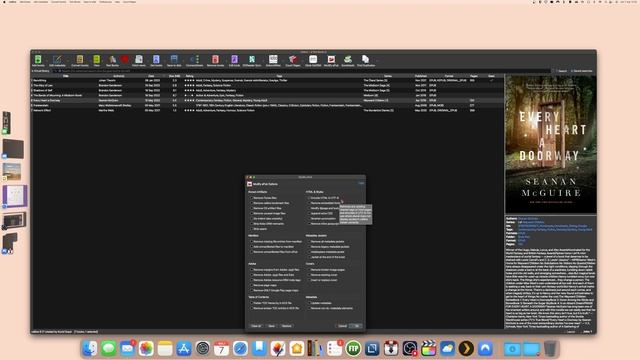Open Messages from the Dock
The height and width of the screenshot is (360, 640).
pos(109,349)
